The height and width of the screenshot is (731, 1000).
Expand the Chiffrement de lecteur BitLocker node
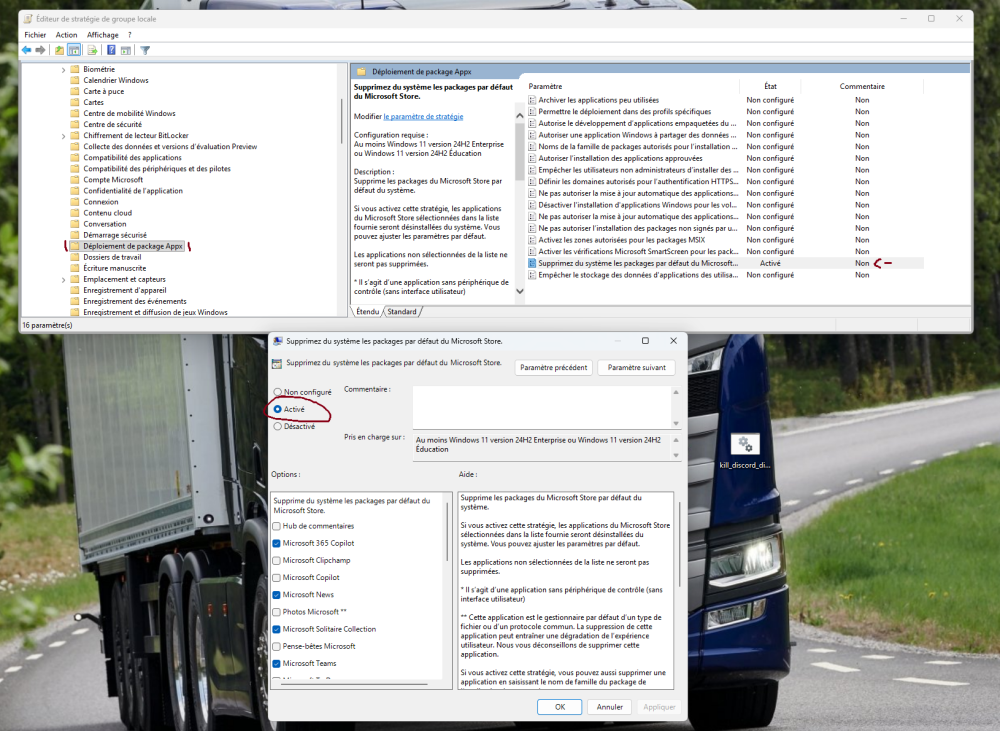click(63, 136)
